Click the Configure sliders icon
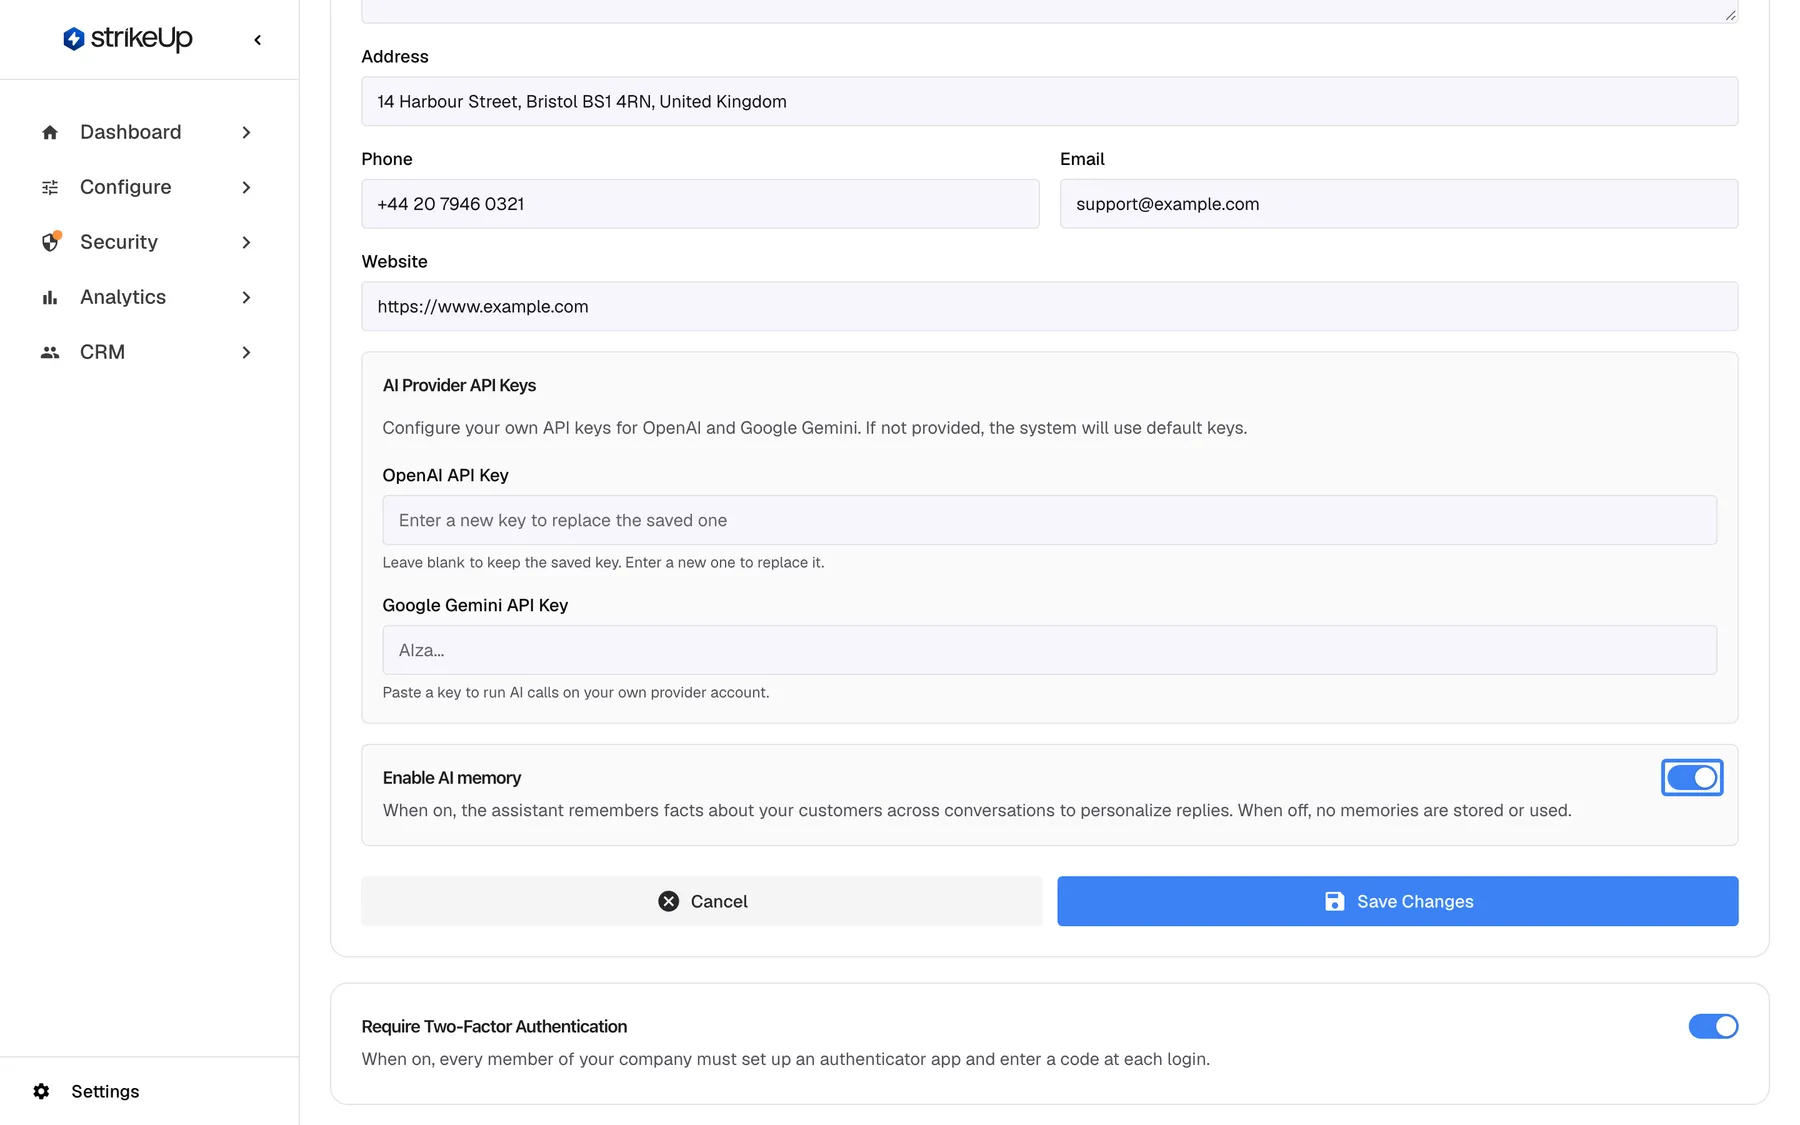 click(50, 187)
